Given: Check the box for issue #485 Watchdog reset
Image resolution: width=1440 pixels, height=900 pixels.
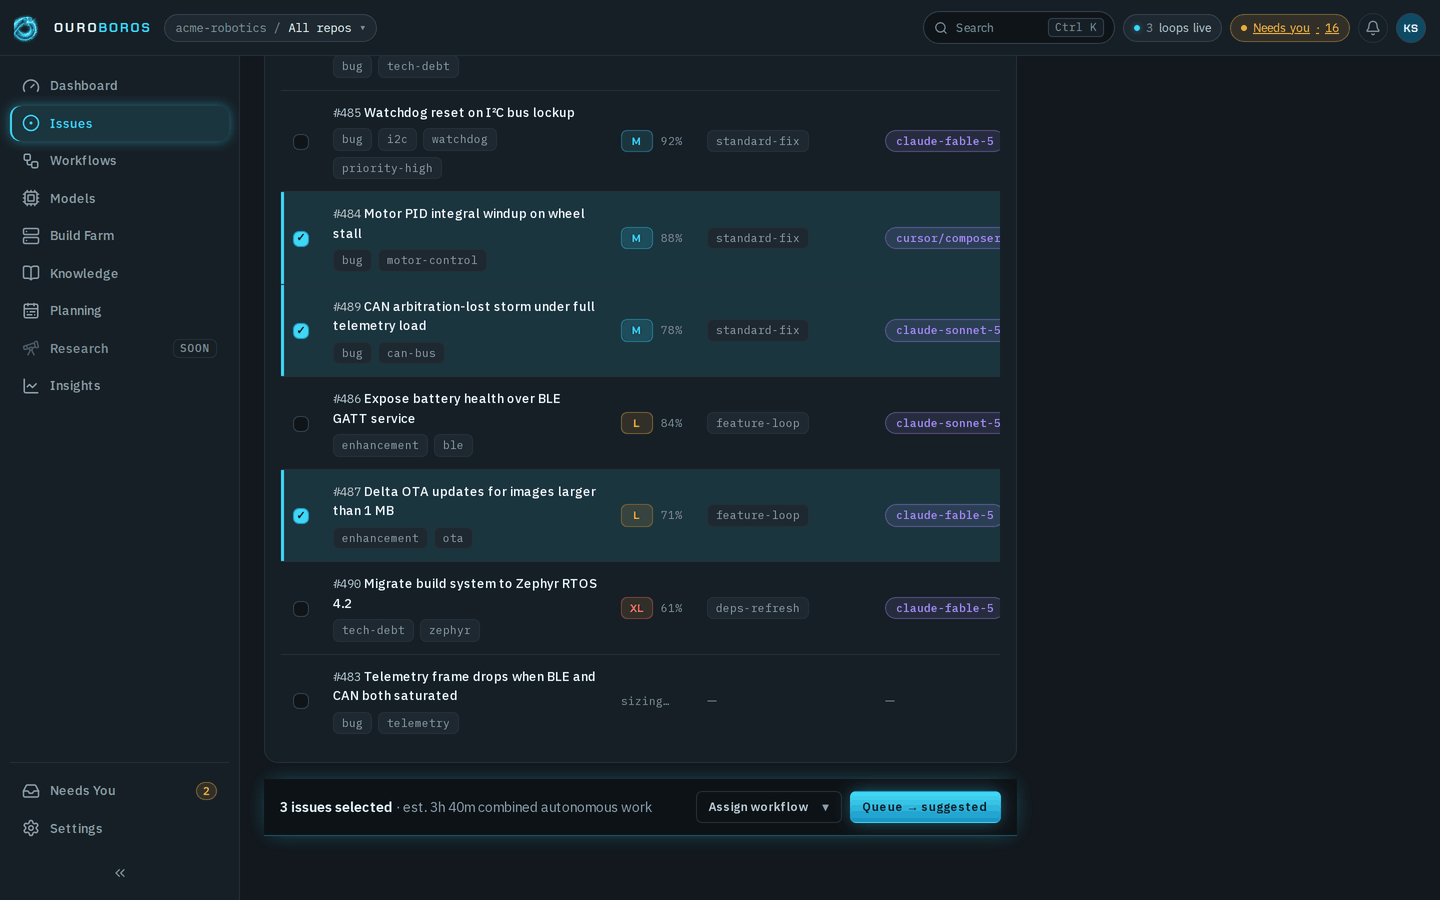Looking at the screenshot, I should (301, 142).
